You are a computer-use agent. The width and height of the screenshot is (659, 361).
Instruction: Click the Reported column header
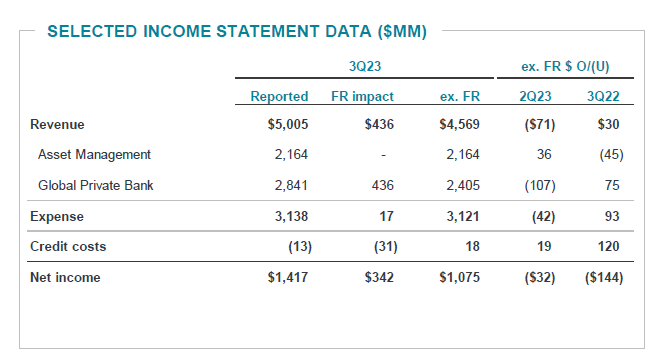[279, 96]
